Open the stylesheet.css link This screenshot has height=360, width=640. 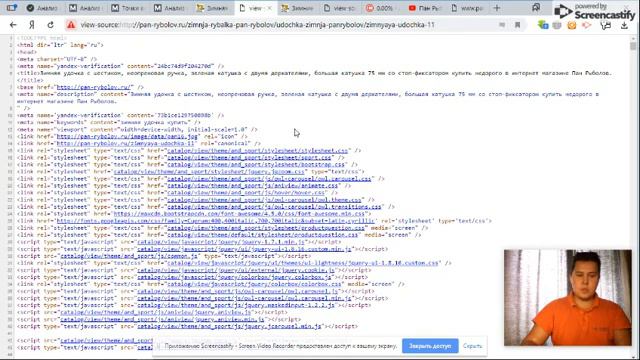pyautogui.click(x=258, y=151)
